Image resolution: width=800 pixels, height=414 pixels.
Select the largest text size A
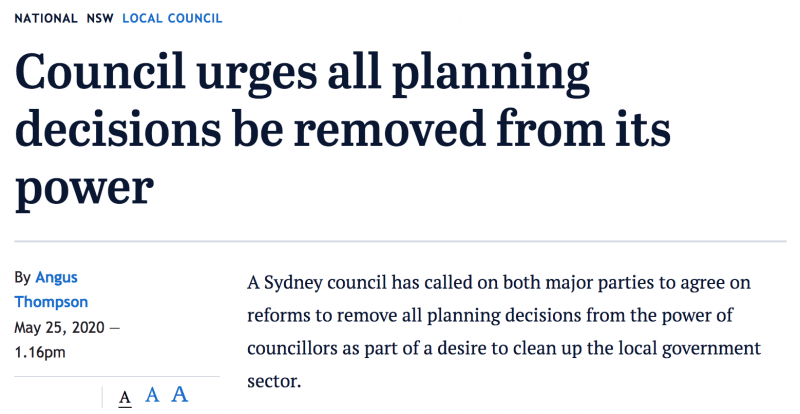pyautogui.click(x=180, y=394)
